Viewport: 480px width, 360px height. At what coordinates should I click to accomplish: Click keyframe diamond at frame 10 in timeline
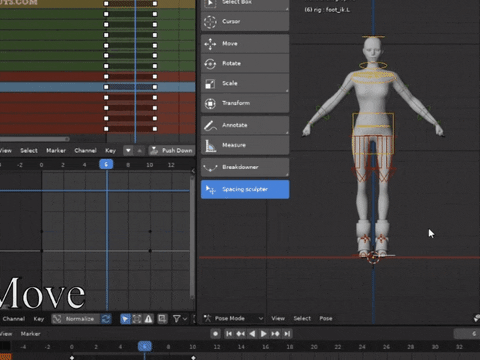click(193, 357)
